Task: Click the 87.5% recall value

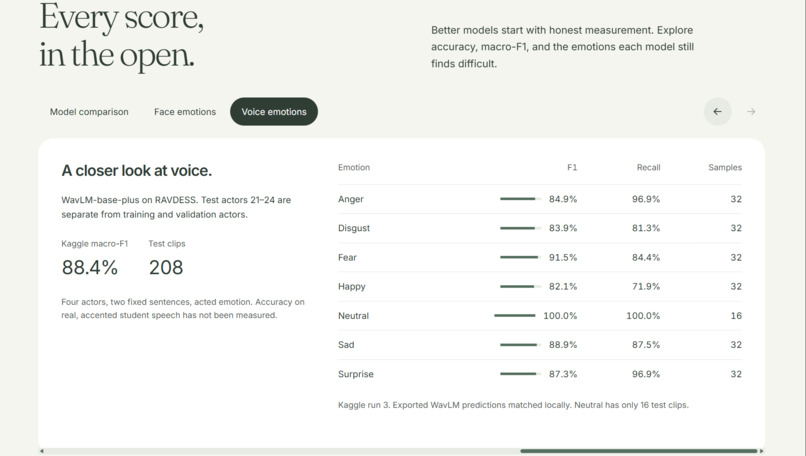Action: tap(646, 345)
